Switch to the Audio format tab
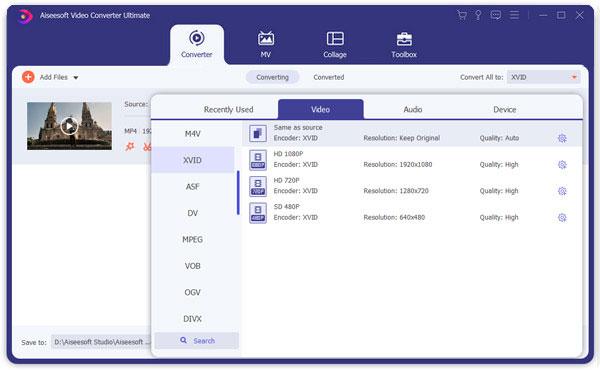600x370 pixels. click(412, 109)
